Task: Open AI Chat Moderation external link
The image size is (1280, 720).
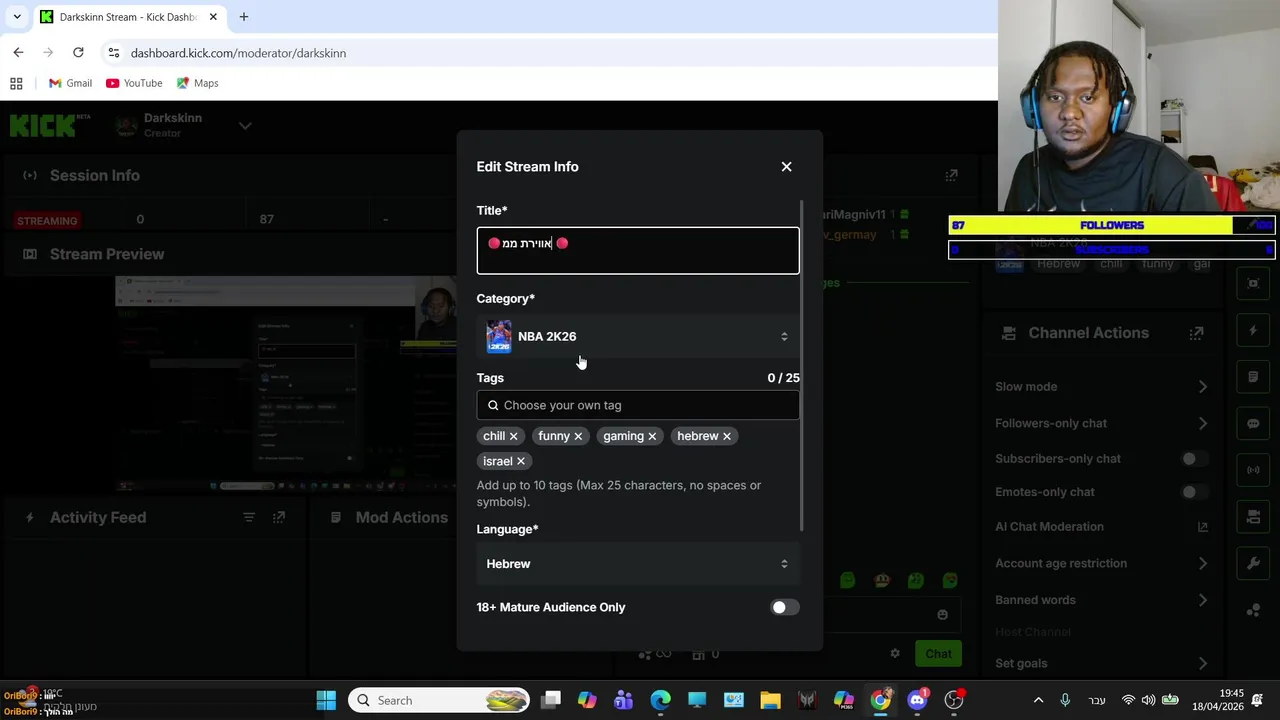Action: click(x=1202, y=527)
